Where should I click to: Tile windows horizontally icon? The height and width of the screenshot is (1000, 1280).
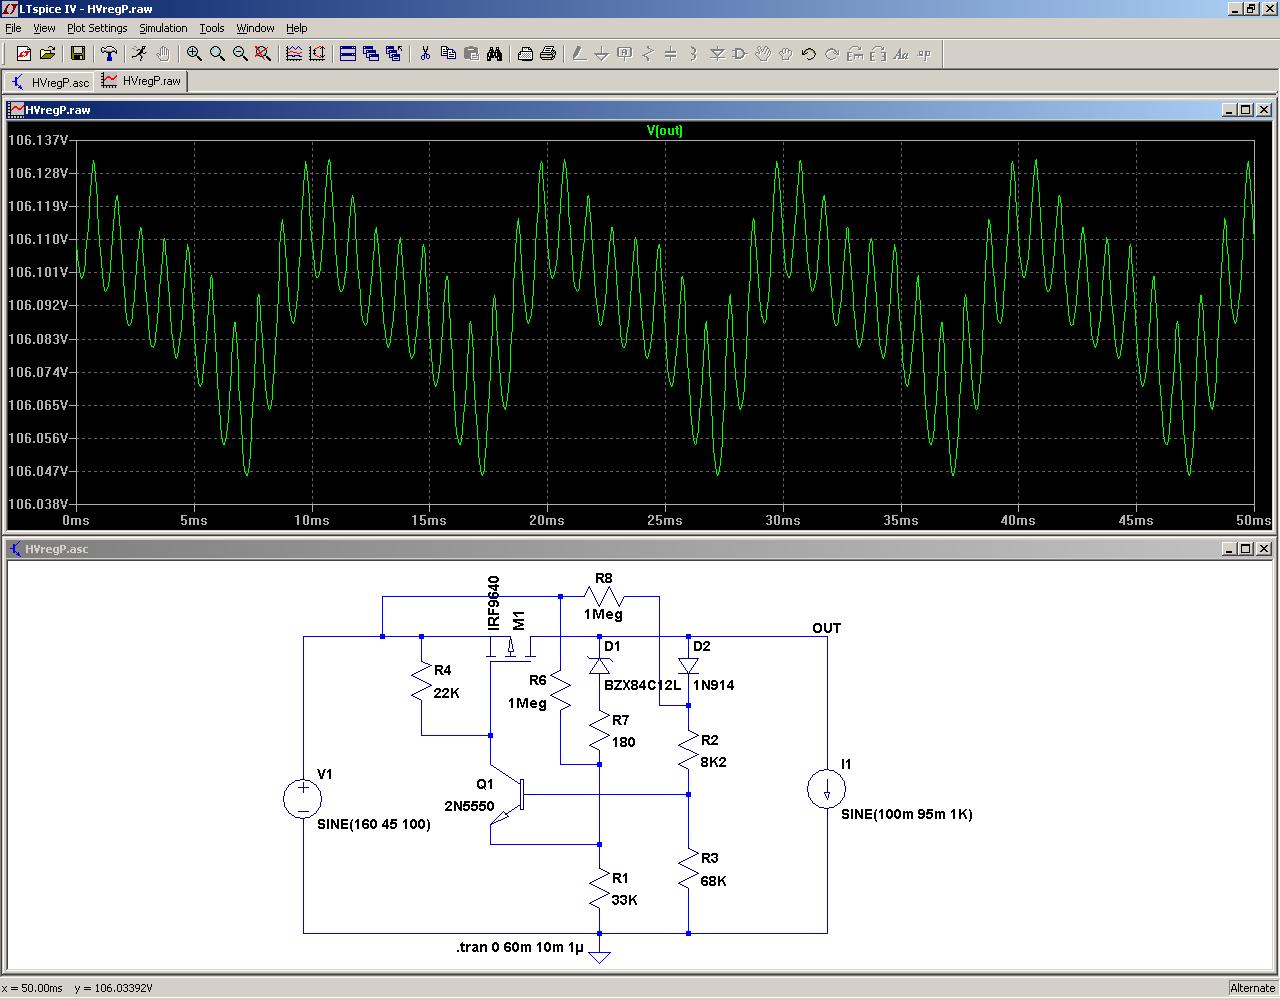click(x=348, y=54)
